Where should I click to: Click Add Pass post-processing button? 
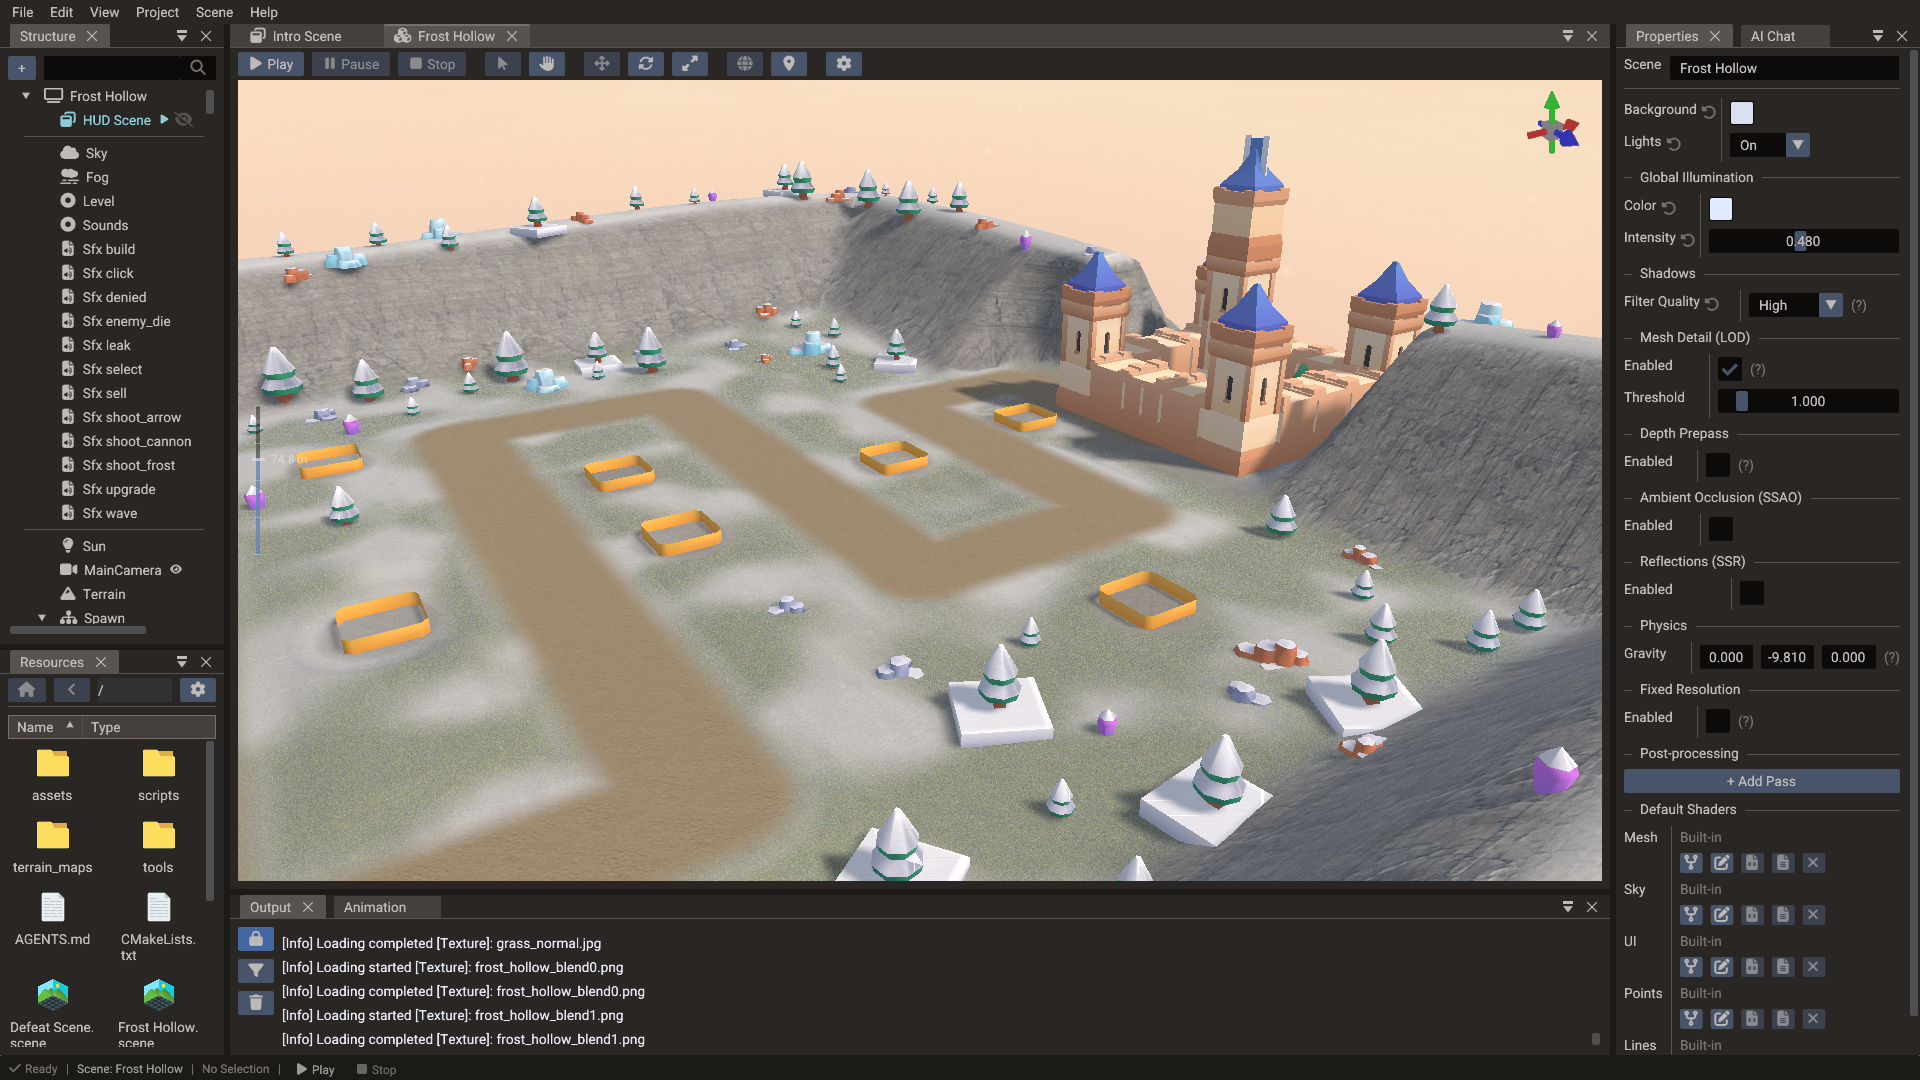pos(1761,781)
